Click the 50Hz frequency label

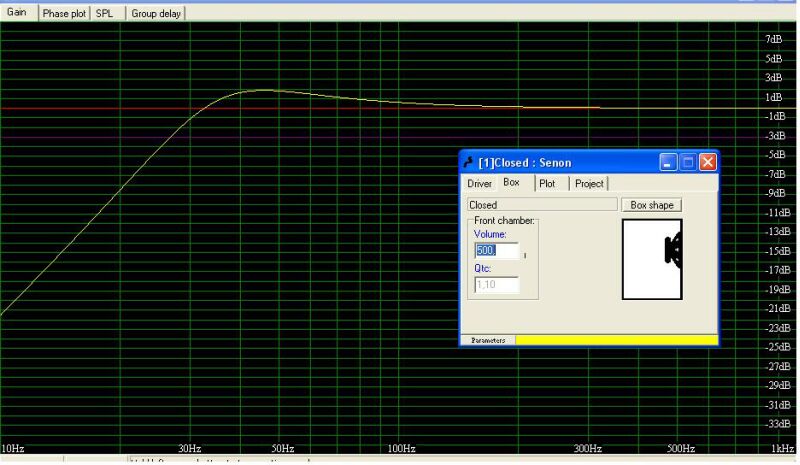coord(282,449)
